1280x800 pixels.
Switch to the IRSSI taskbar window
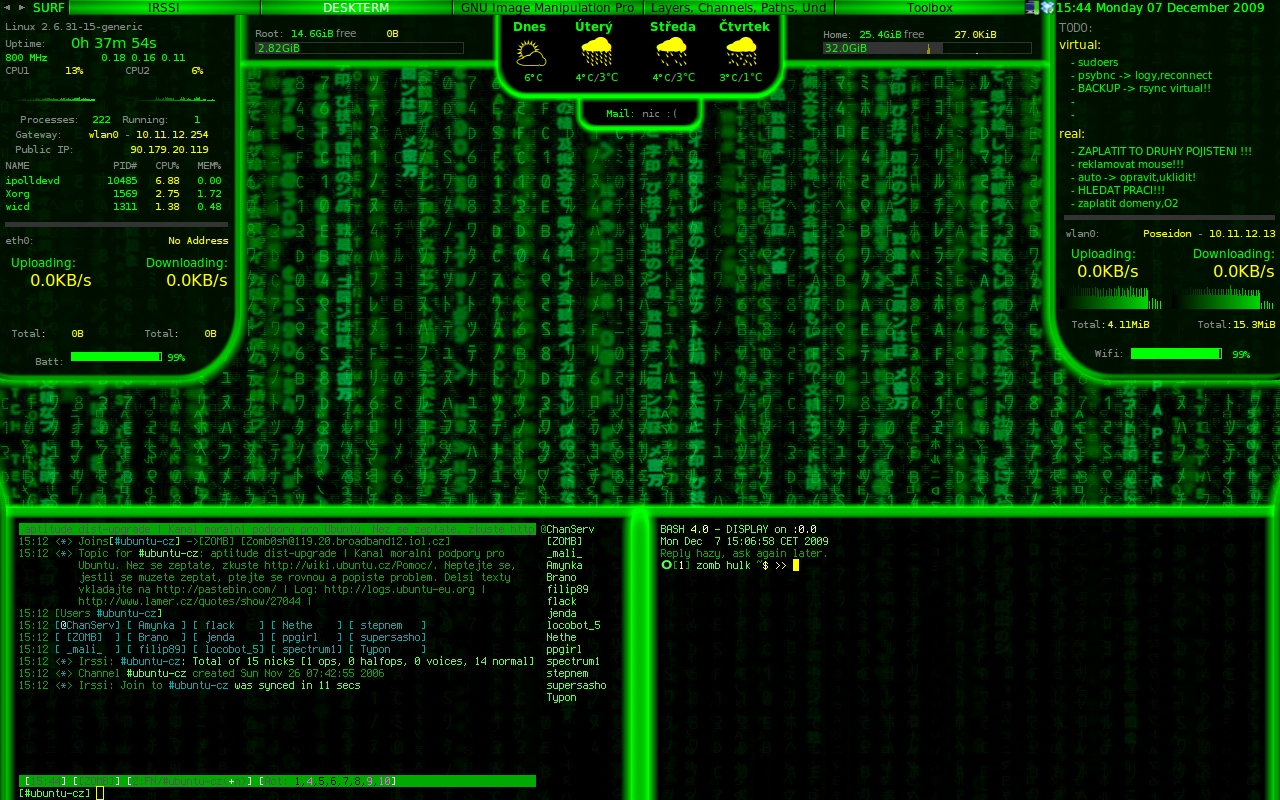point(163,7)
